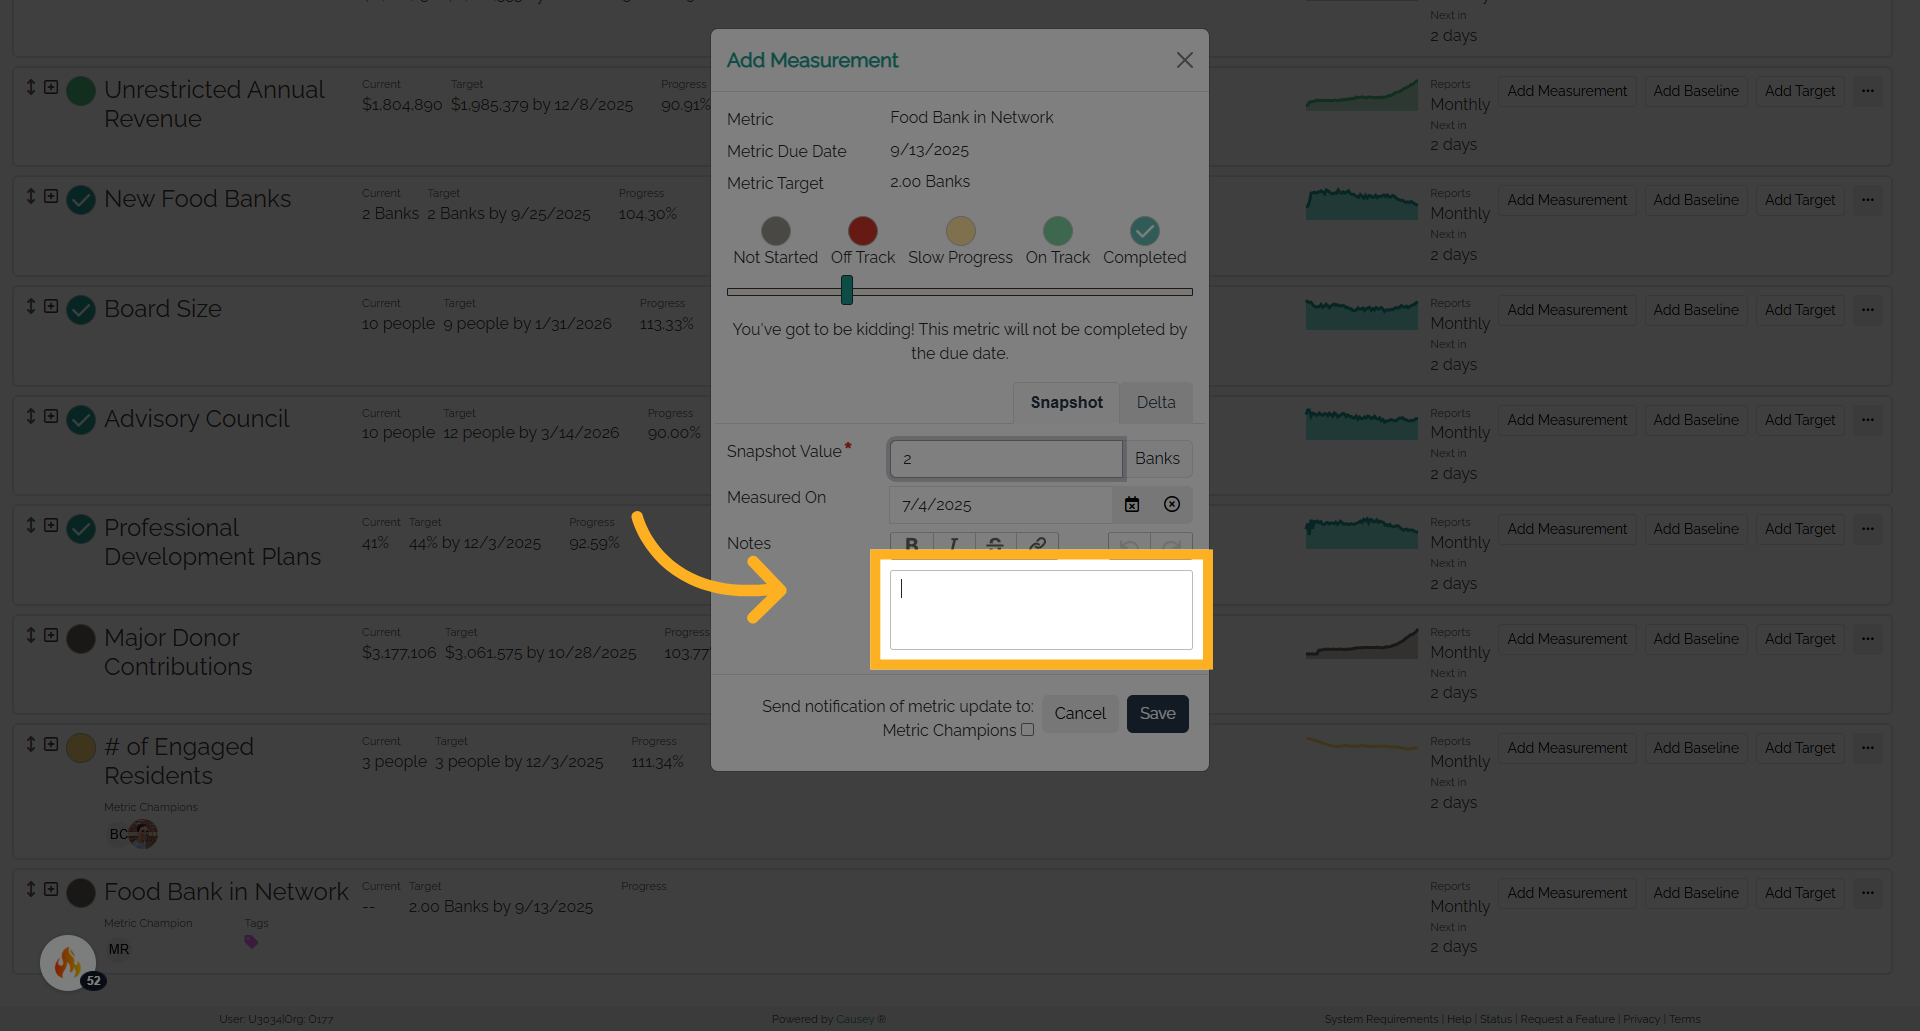
Task: Add Measurement for New Food Banks
Action: pos(1567,200)
